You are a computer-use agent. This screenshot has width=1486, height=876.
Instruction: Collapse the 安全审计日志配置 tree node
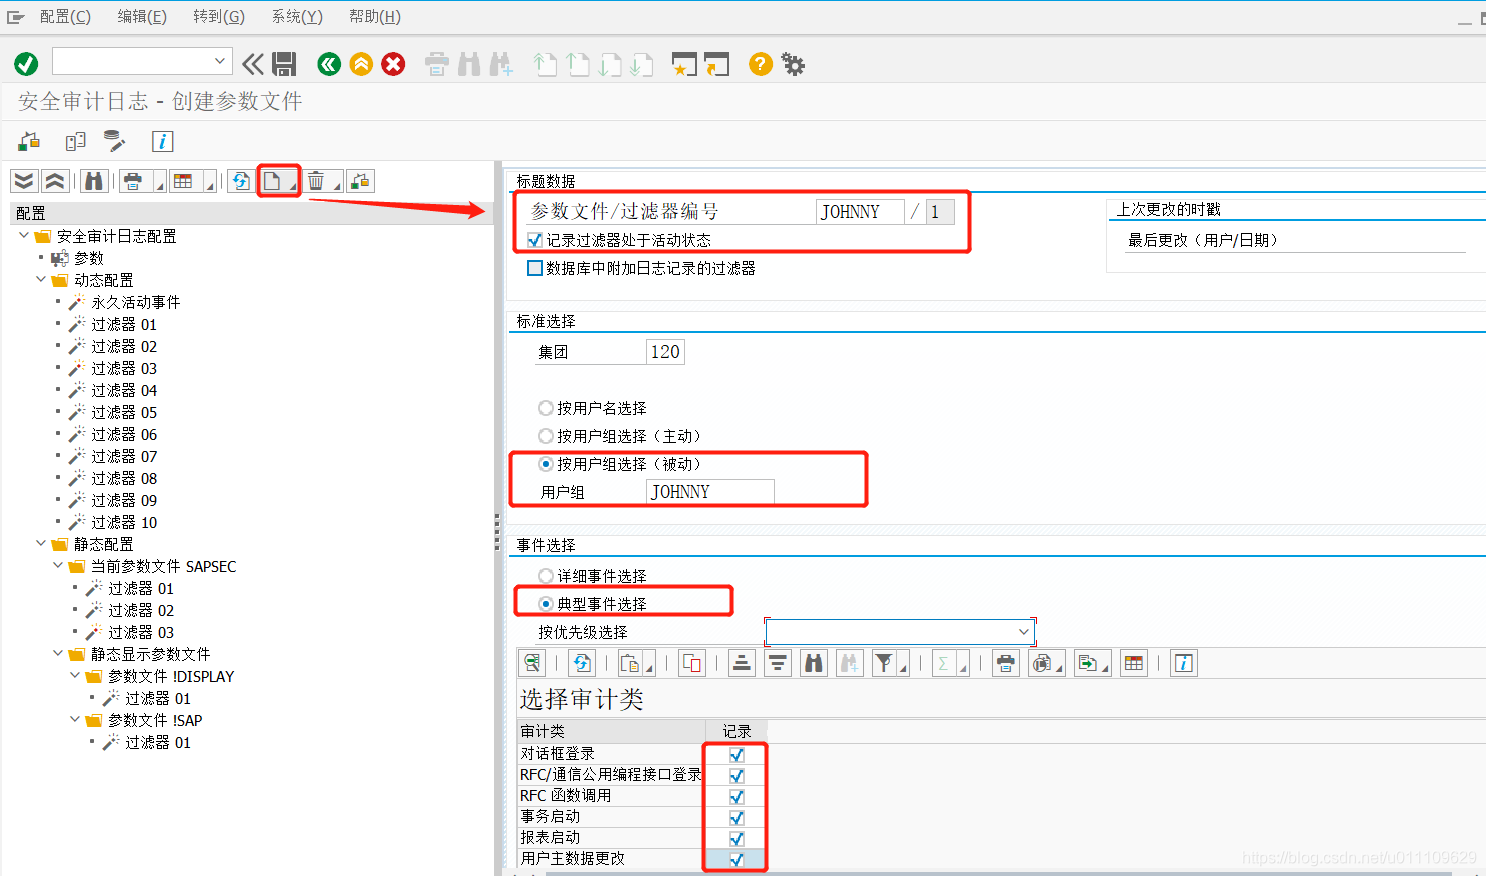pos(24,236)
